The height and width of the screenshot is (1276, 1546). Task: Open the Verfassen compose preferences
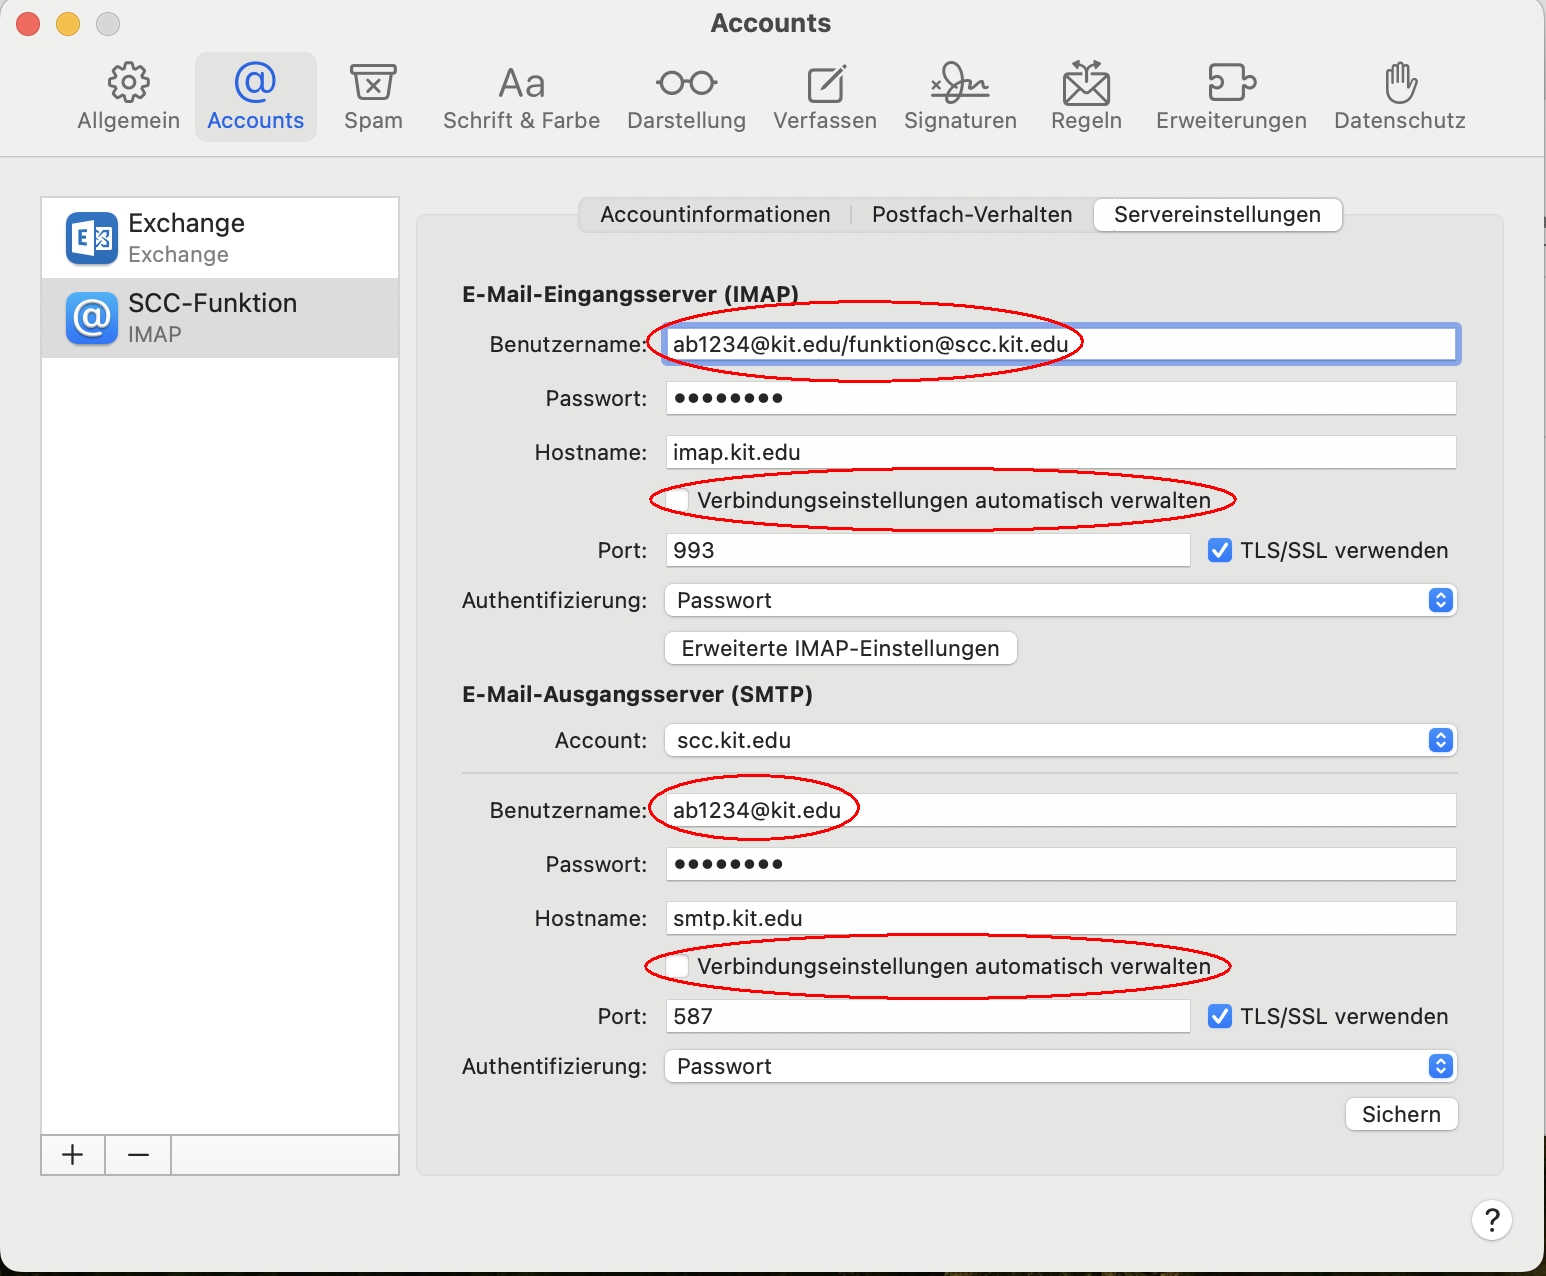824,97
